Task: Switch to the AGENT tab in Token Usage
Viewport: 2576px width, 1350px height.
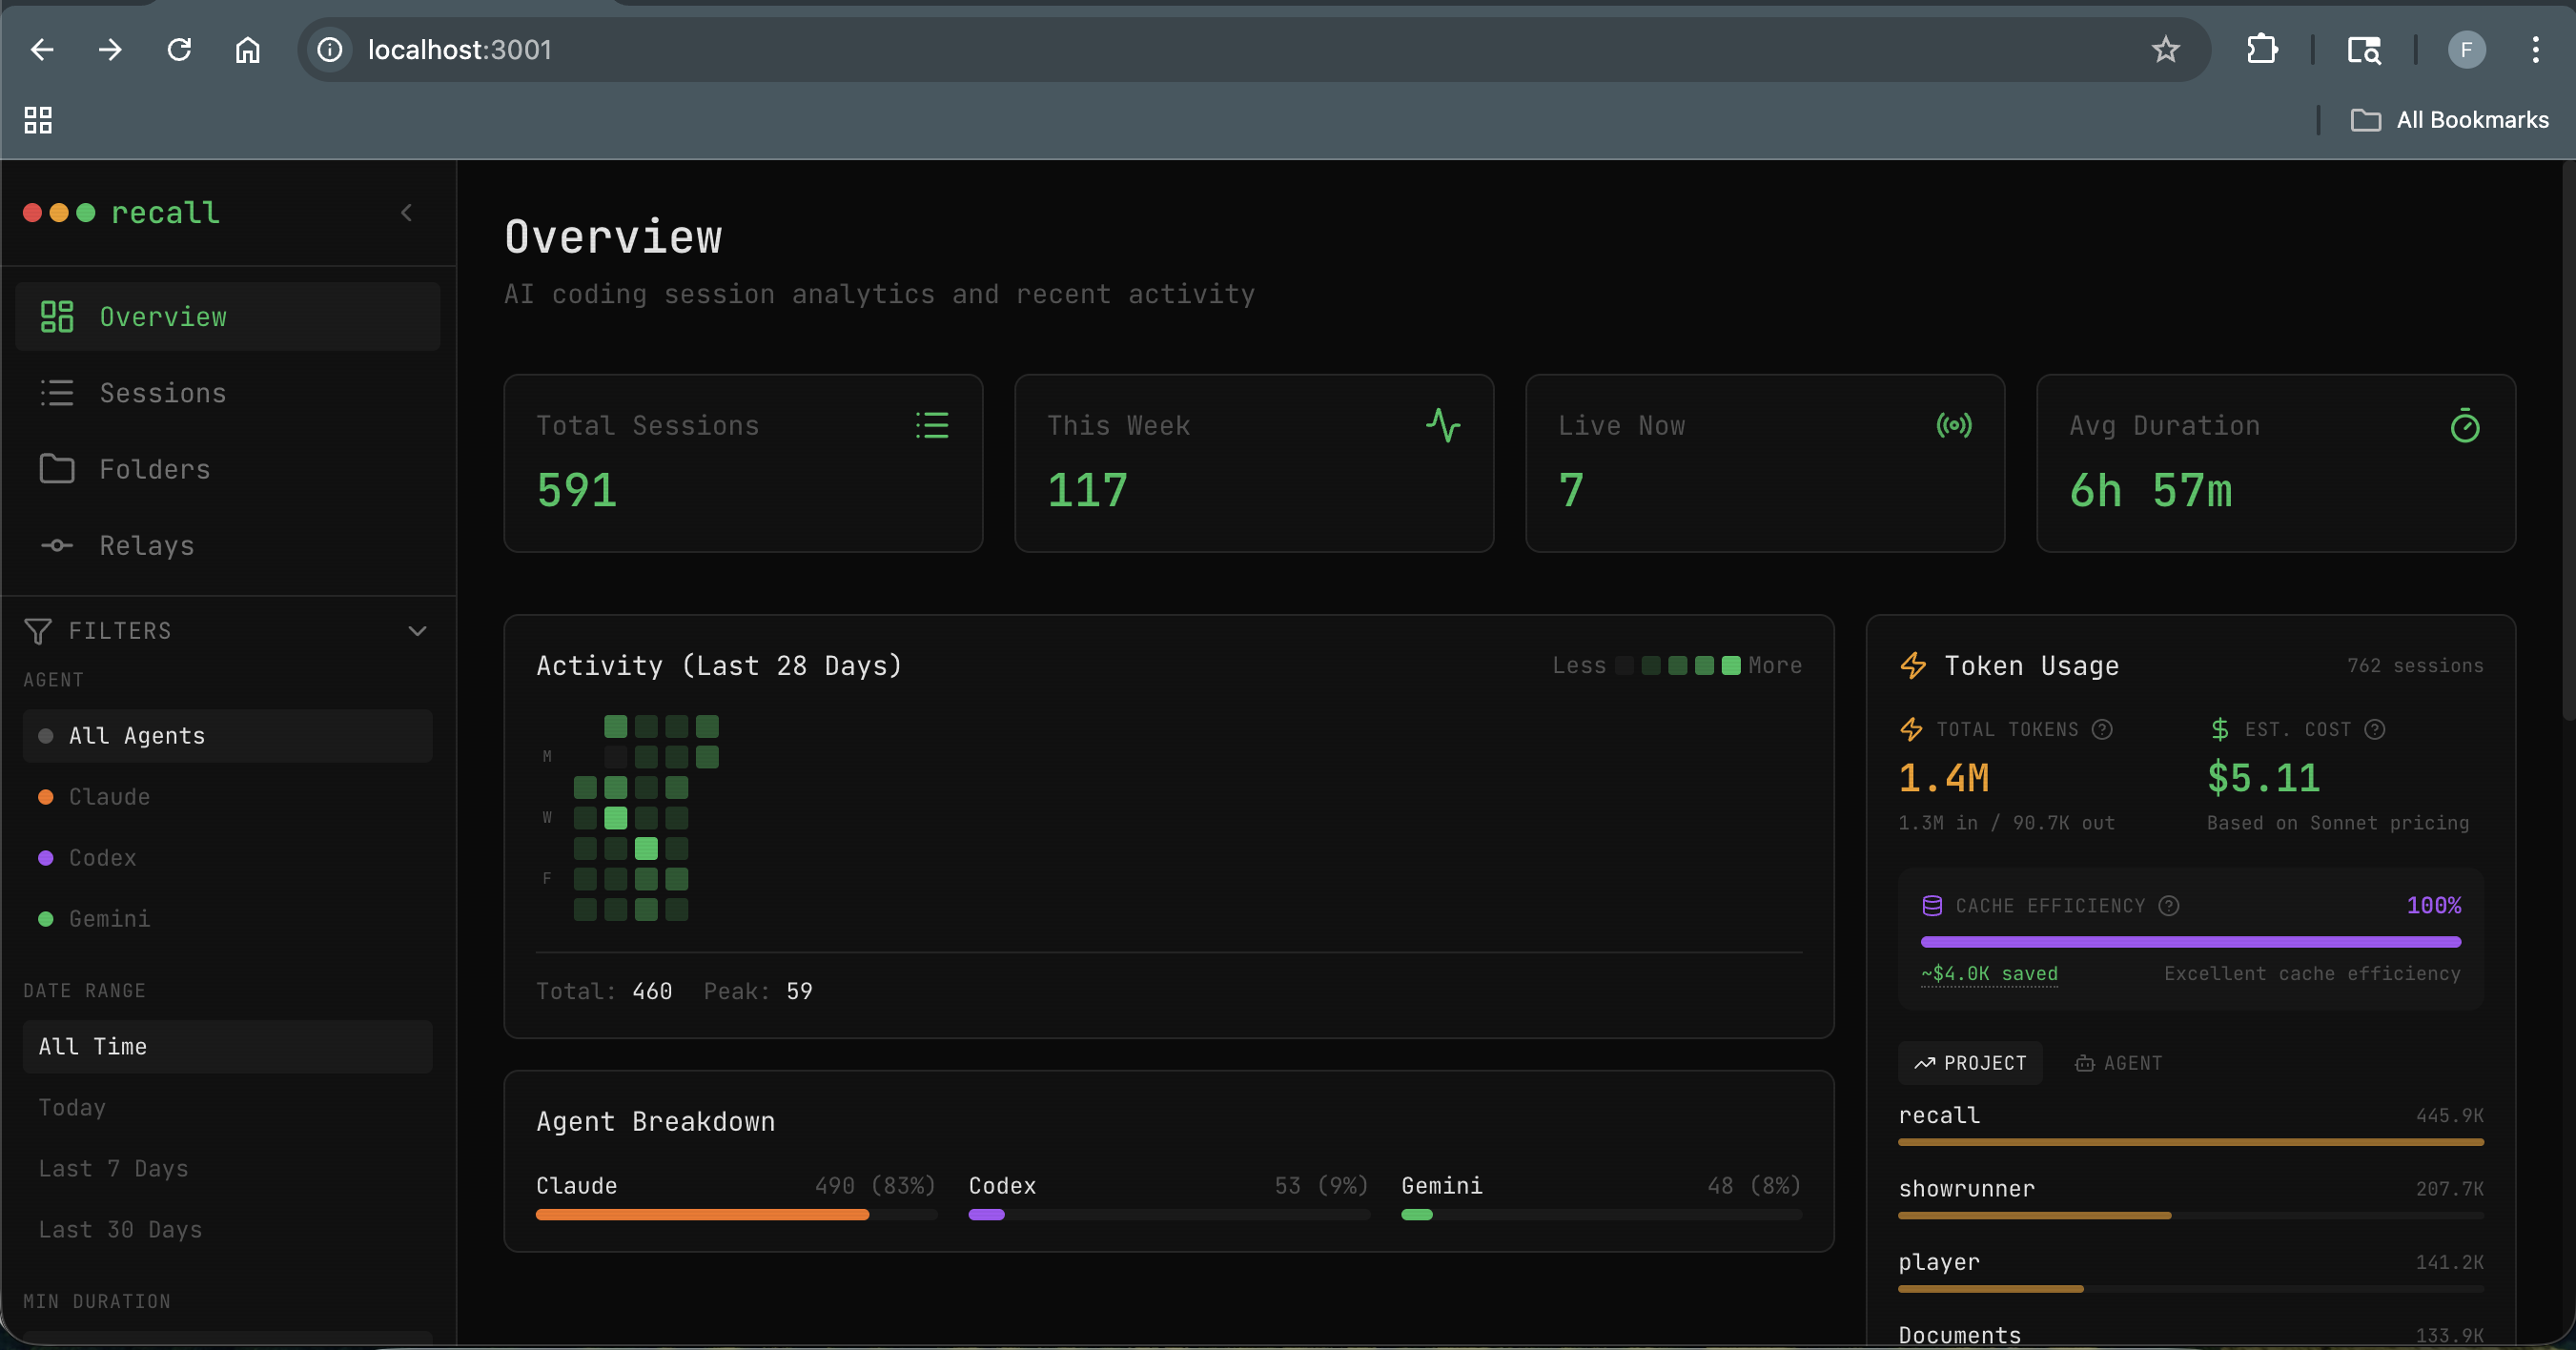Action: click(2117, 1062)
